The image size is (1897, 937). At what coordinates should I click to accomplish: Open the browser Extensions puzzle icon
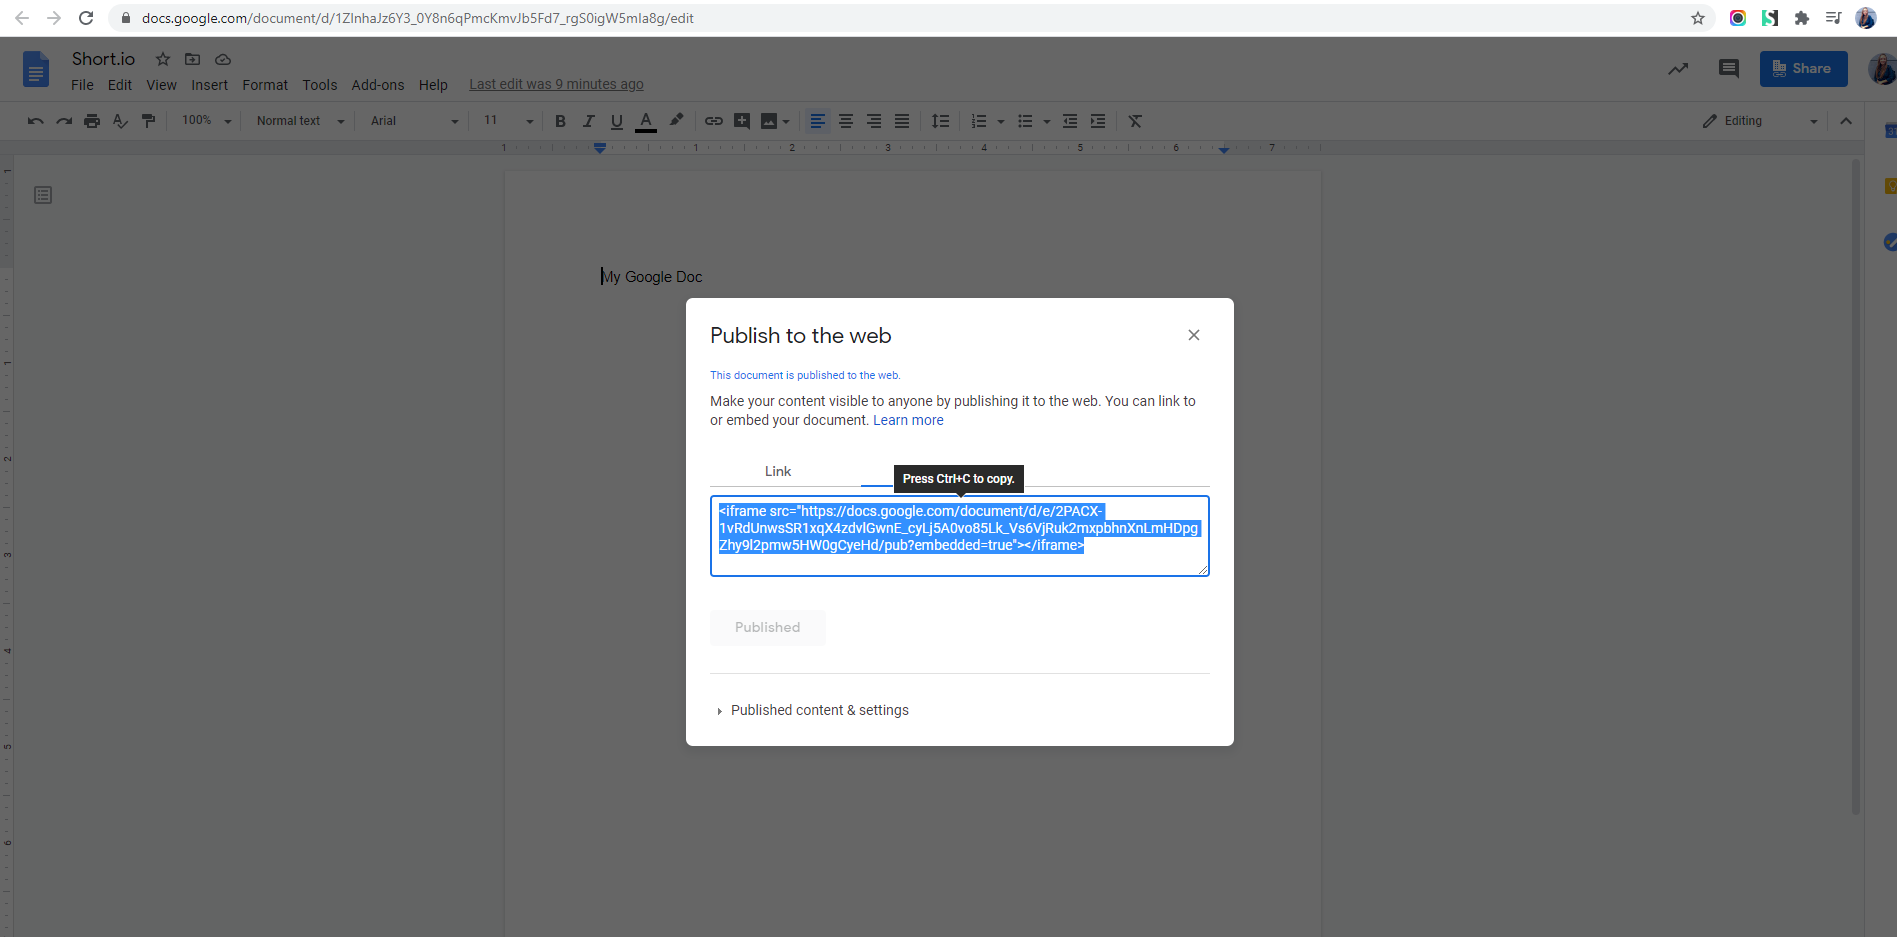[1802, 18]
